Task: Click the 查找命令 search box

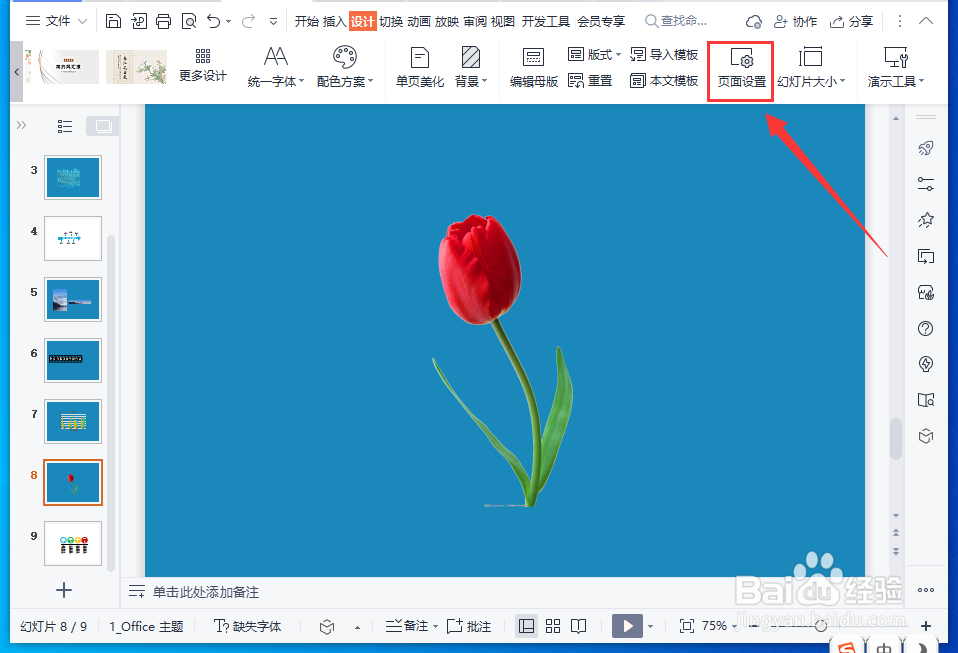Action: pos(677,21)
